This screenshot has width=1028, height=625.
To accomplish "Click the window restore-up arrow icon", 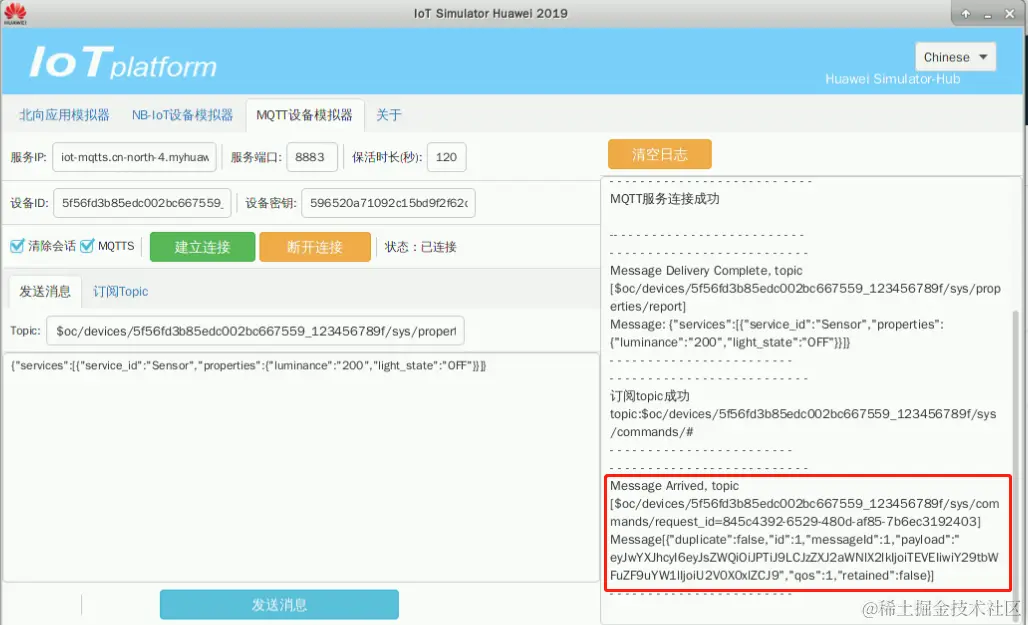I will coord(966,13).
